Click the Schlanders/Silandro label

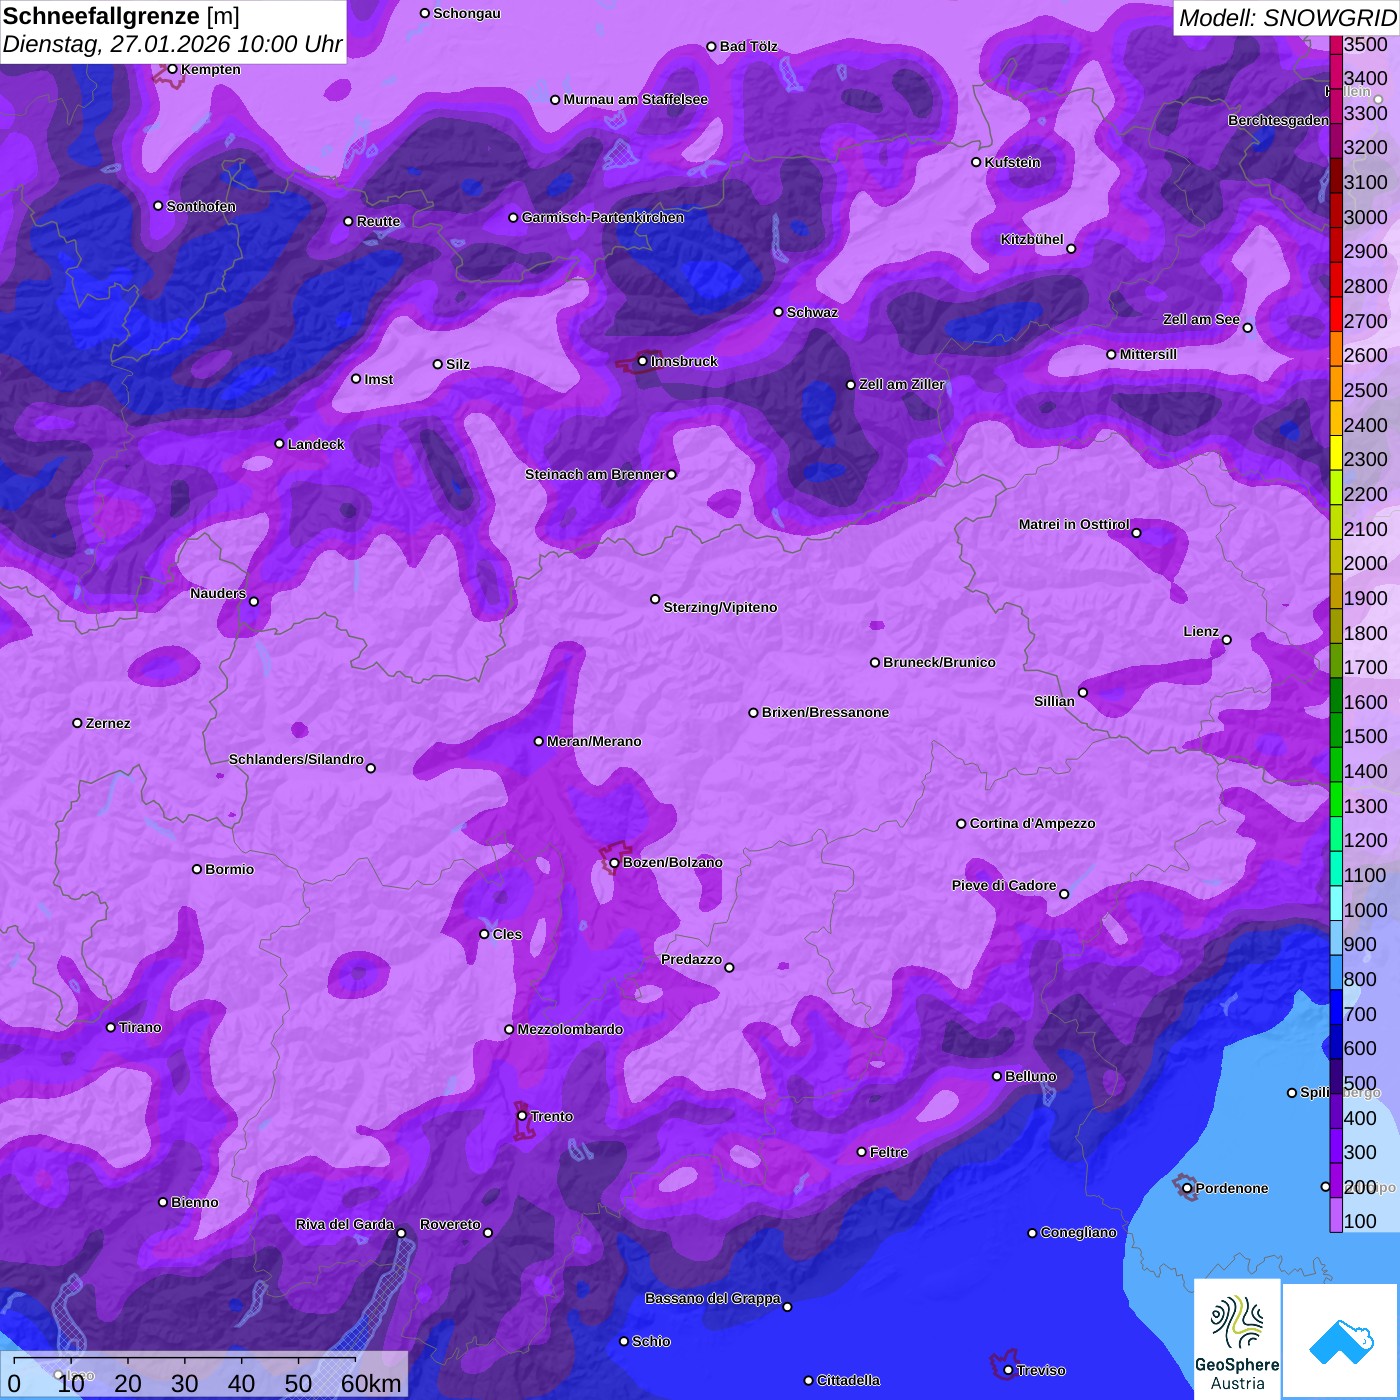click(296, 759)
